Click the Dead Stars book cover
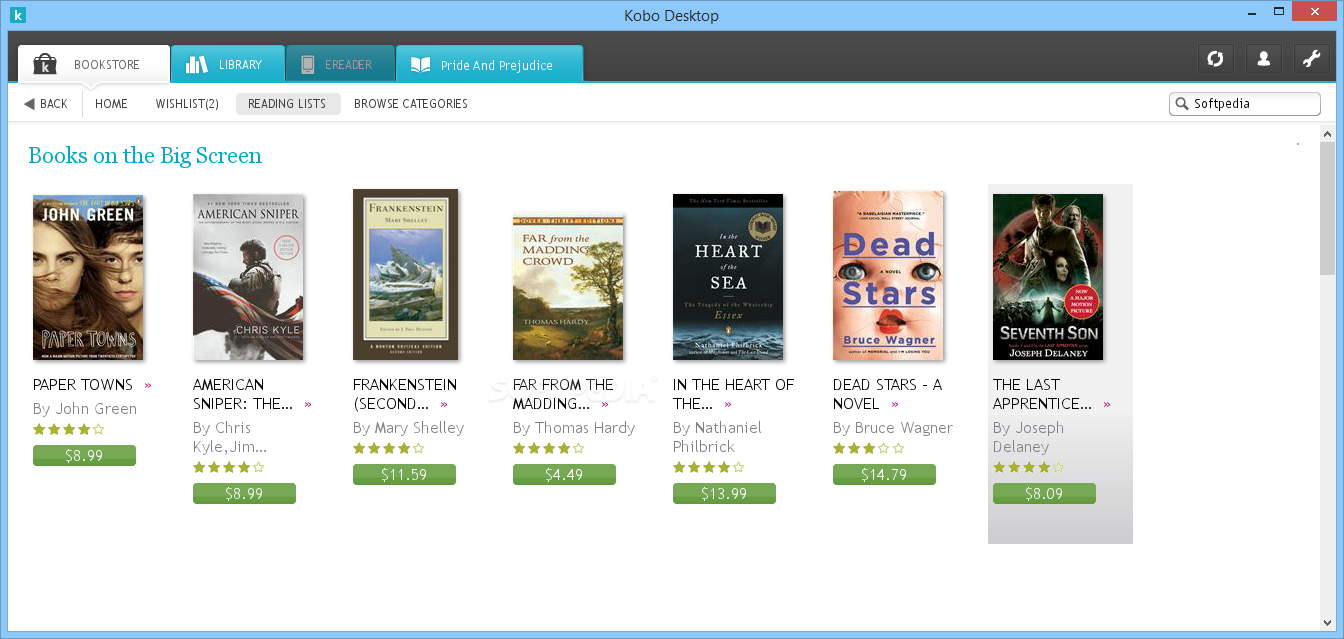 [x=888, y=276]
